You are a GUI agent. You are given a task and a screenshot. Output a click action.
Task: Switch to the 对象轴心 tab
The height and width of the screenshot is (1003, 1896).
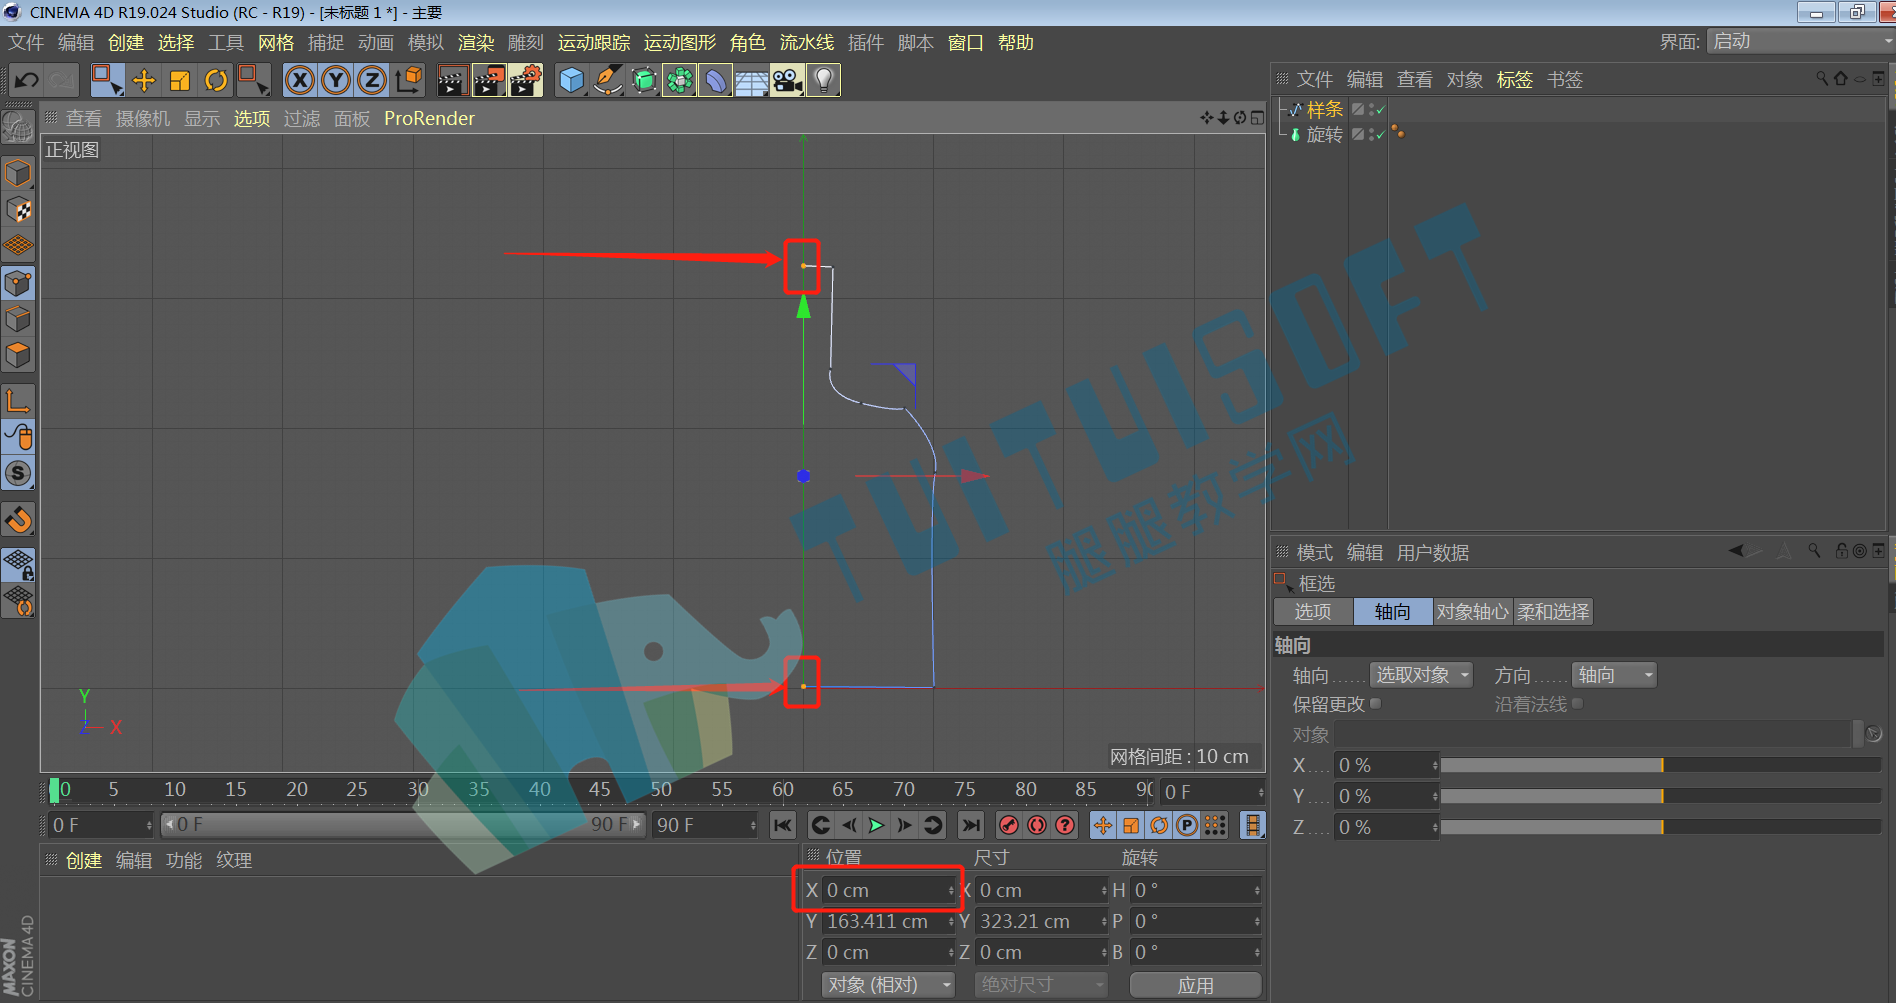coord(1472,612)
